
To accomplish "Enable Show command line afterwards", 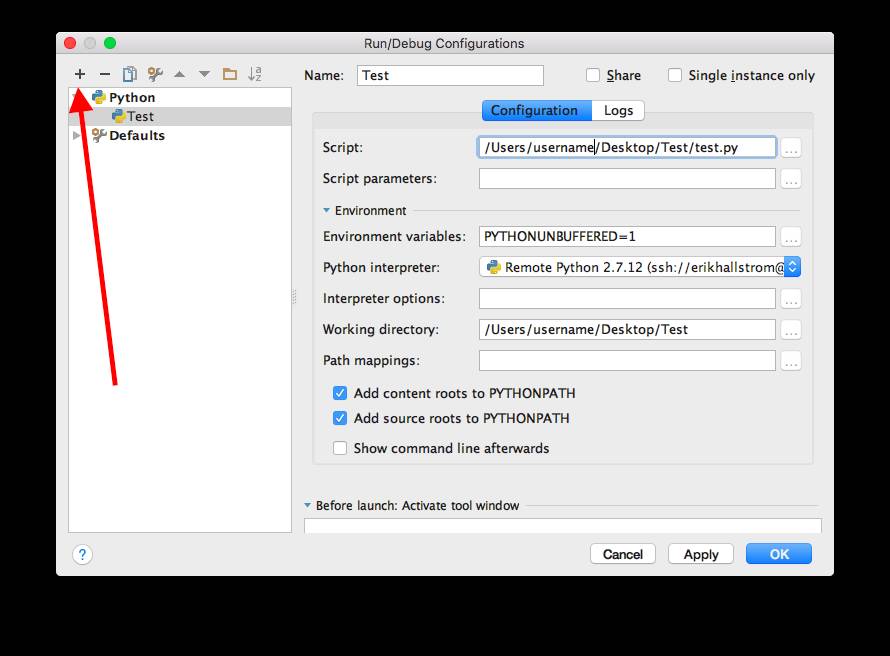I will (x=340, y=448).
